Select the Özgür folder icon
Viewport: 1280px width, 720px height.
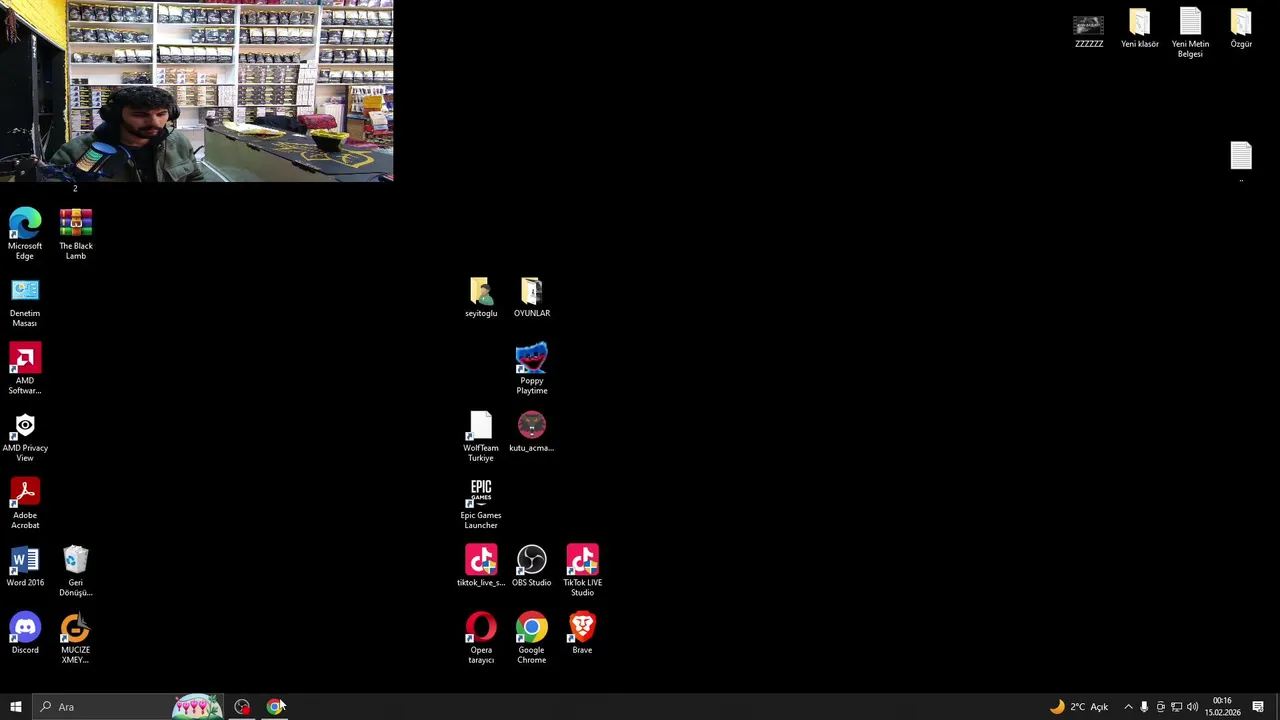[1241, 29]
